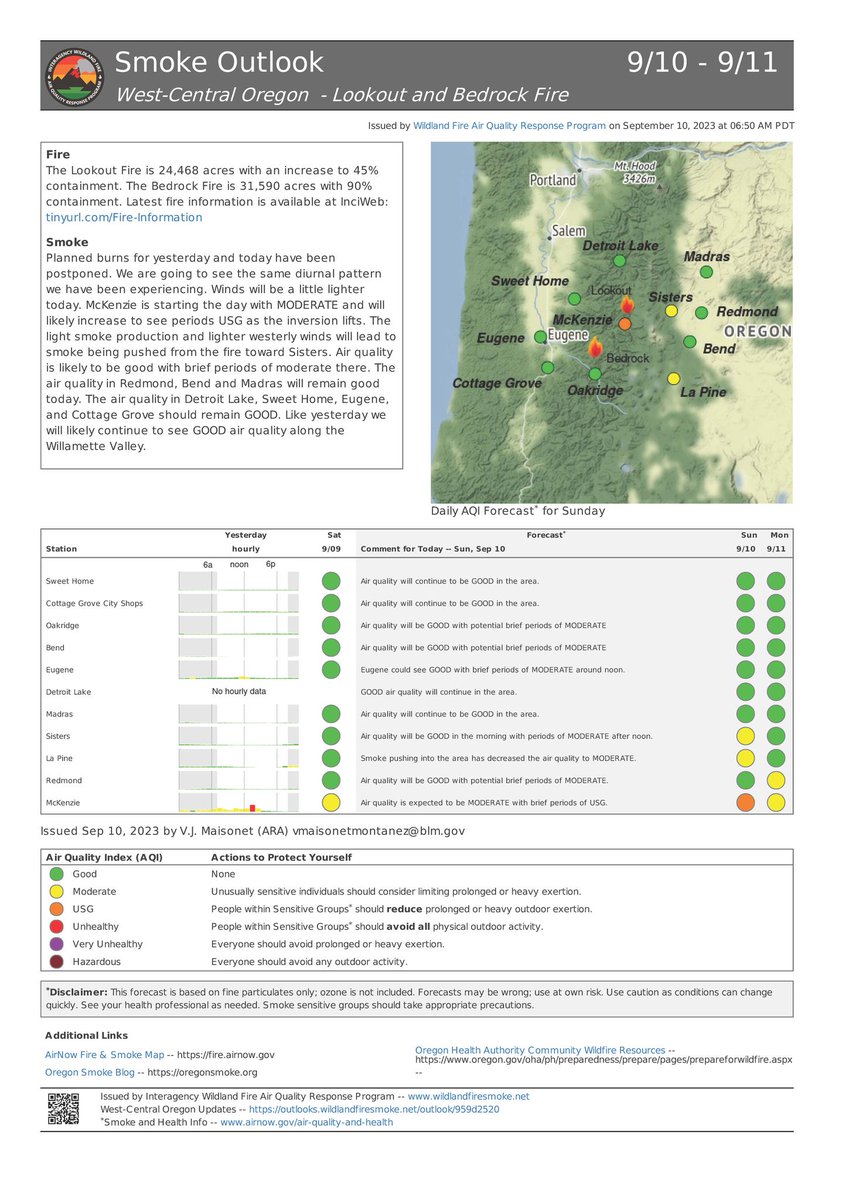The image size is (849, 1200).
Task: Click the 'Actions to Protect Yourself' column header
Action: (281, 857)
